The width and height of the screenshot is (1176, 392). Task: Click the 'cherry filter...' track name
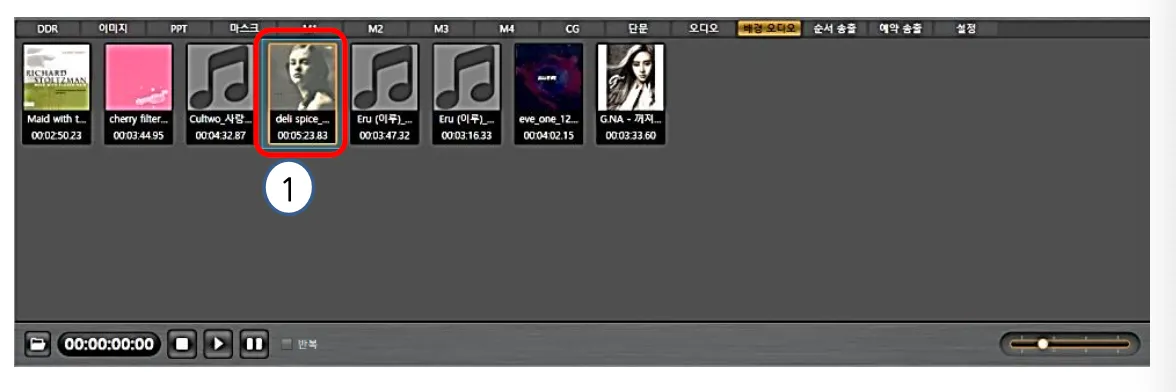(139, 120)
